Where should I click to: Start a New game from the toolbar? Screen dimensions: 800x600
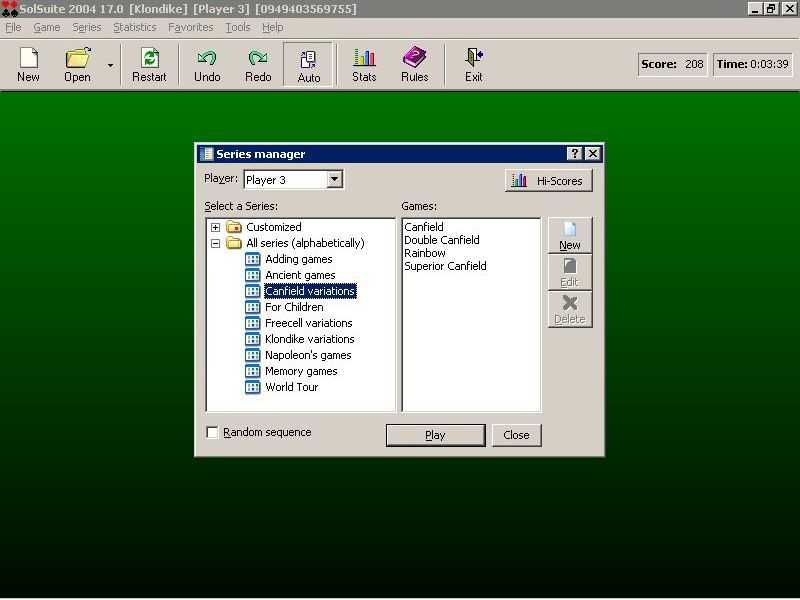[28, 65]
